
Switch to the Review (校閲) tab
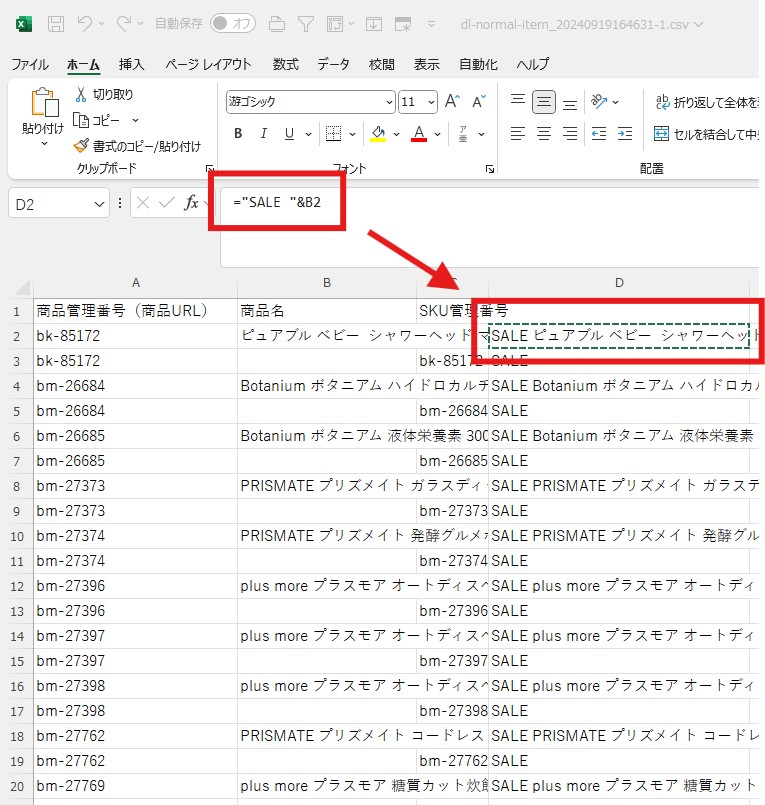click(x=381, y=64)
